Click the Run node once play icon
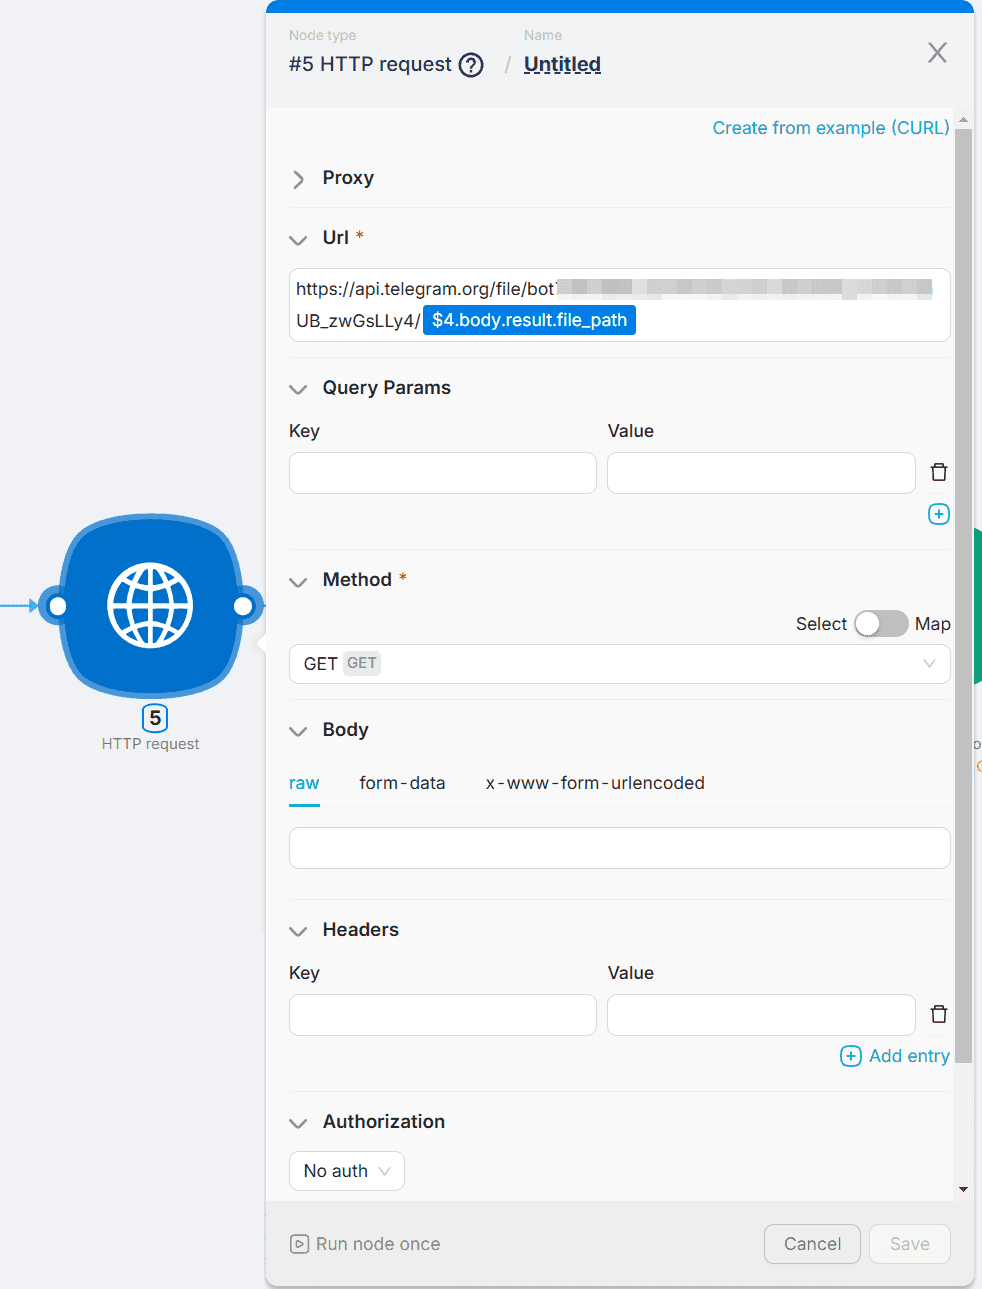The height and width of the screenshot is (1289, 982). click(x=299, y=1244)
